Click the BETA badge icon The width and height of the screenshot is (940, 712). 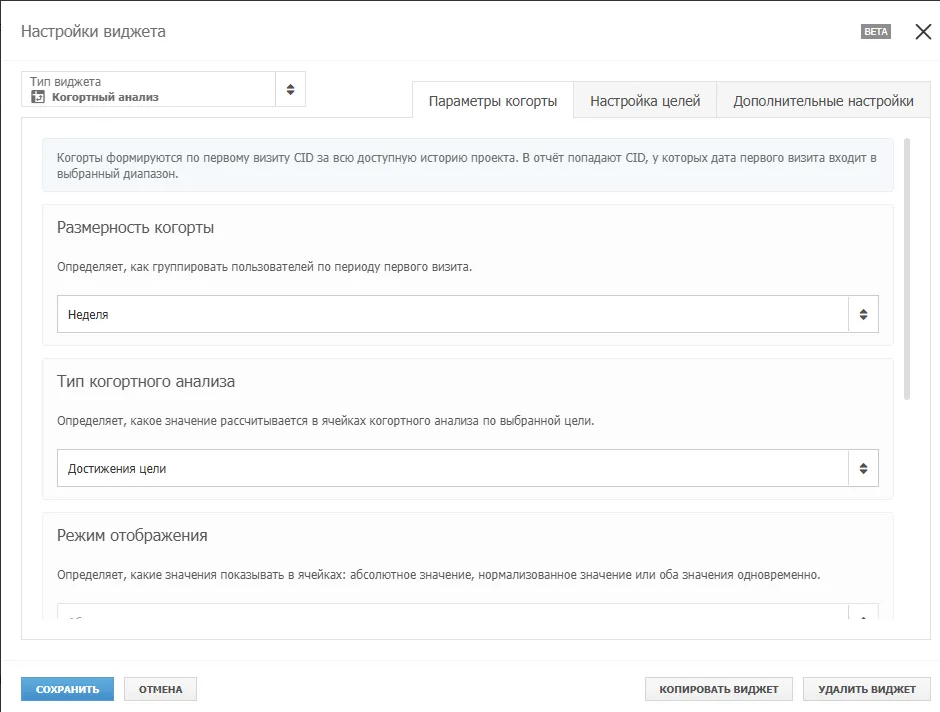[876, 32]
